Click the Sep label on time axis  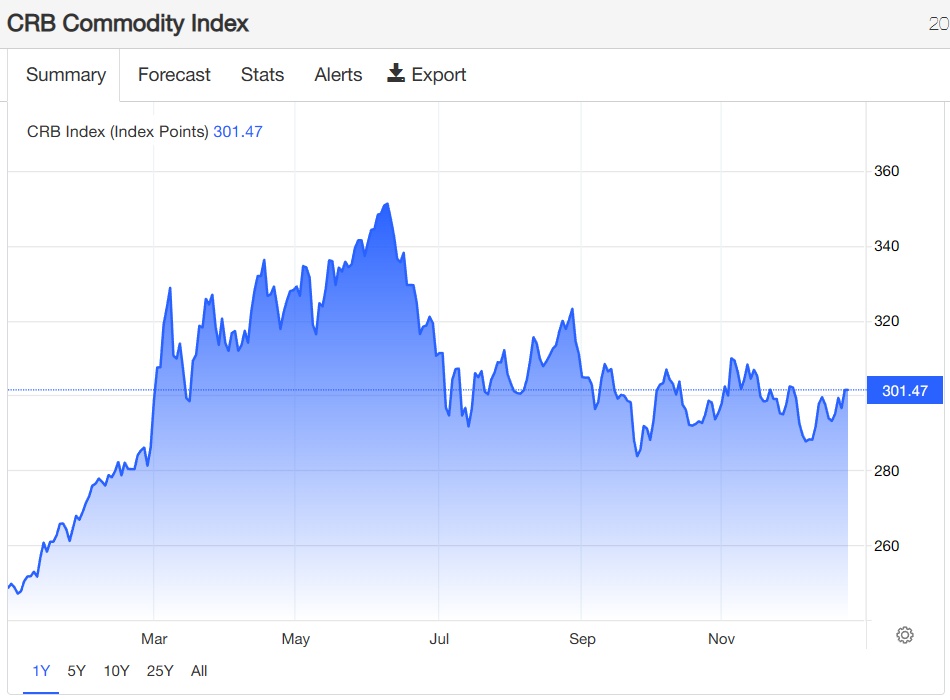582,639
